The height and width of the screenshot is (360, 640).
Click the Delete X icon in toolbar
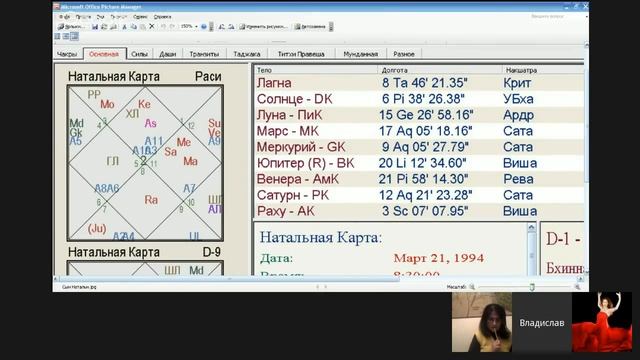pos(151,27)
